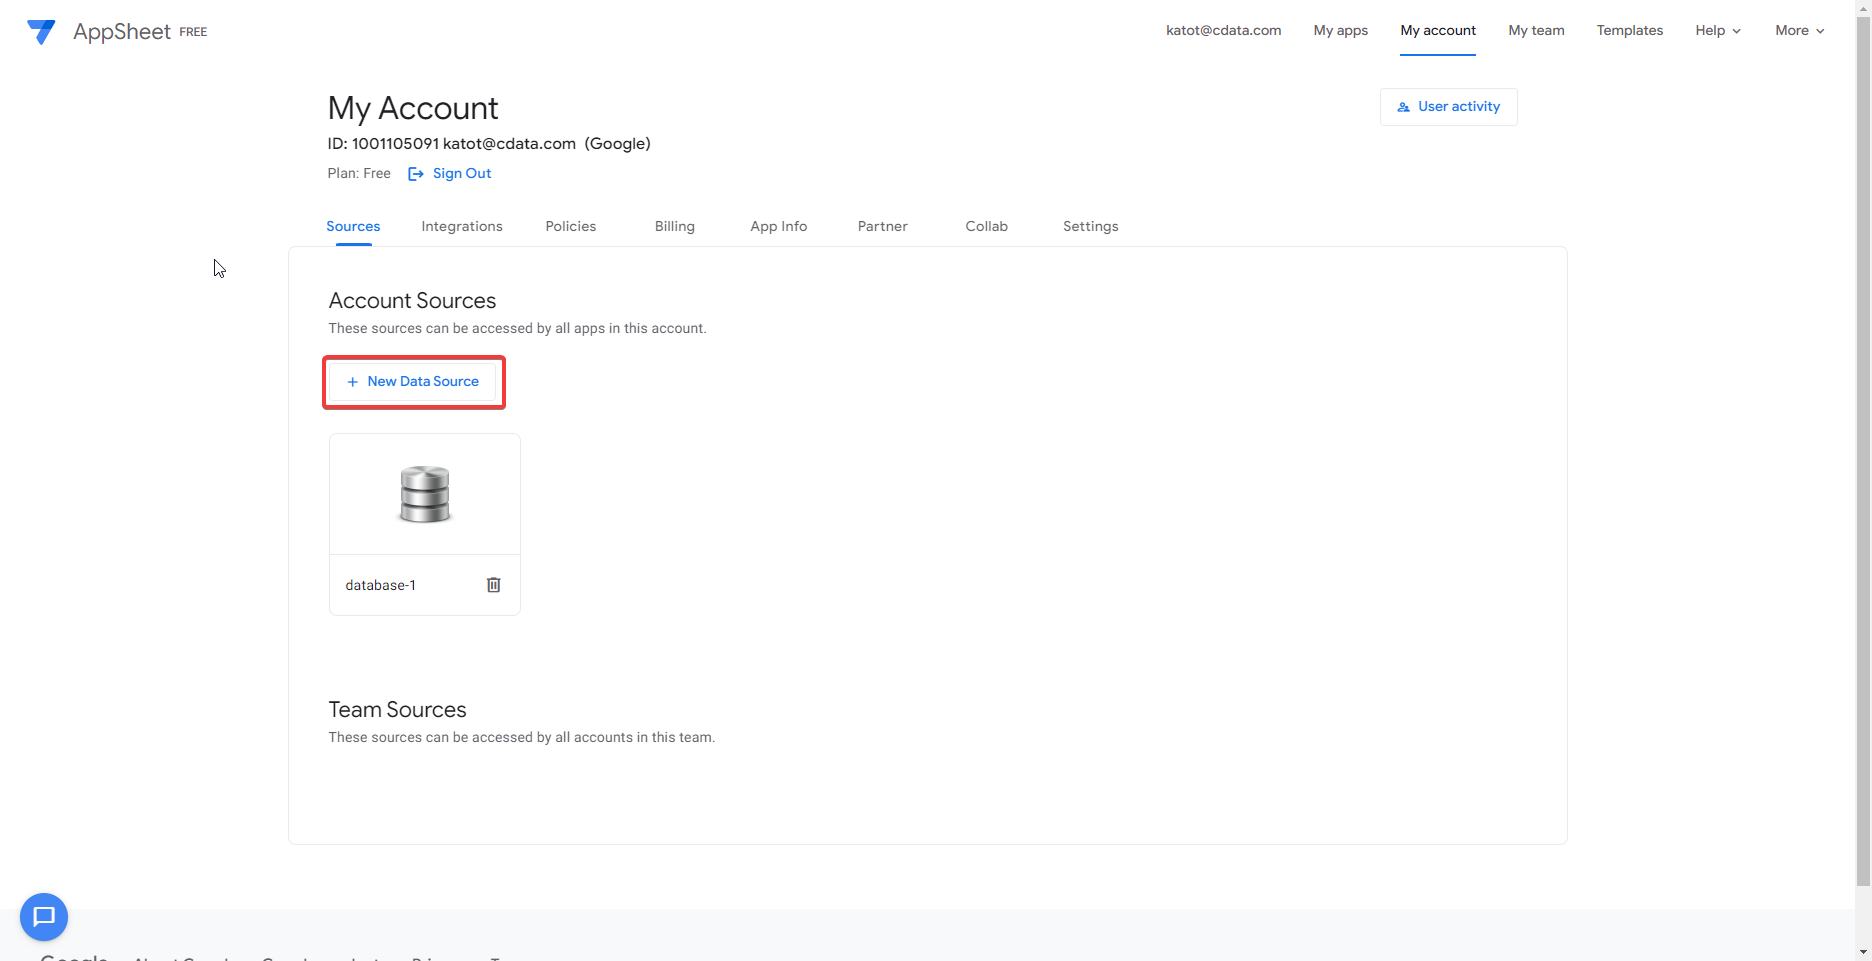
Task: Open the Collab tab
Action: 987,227
